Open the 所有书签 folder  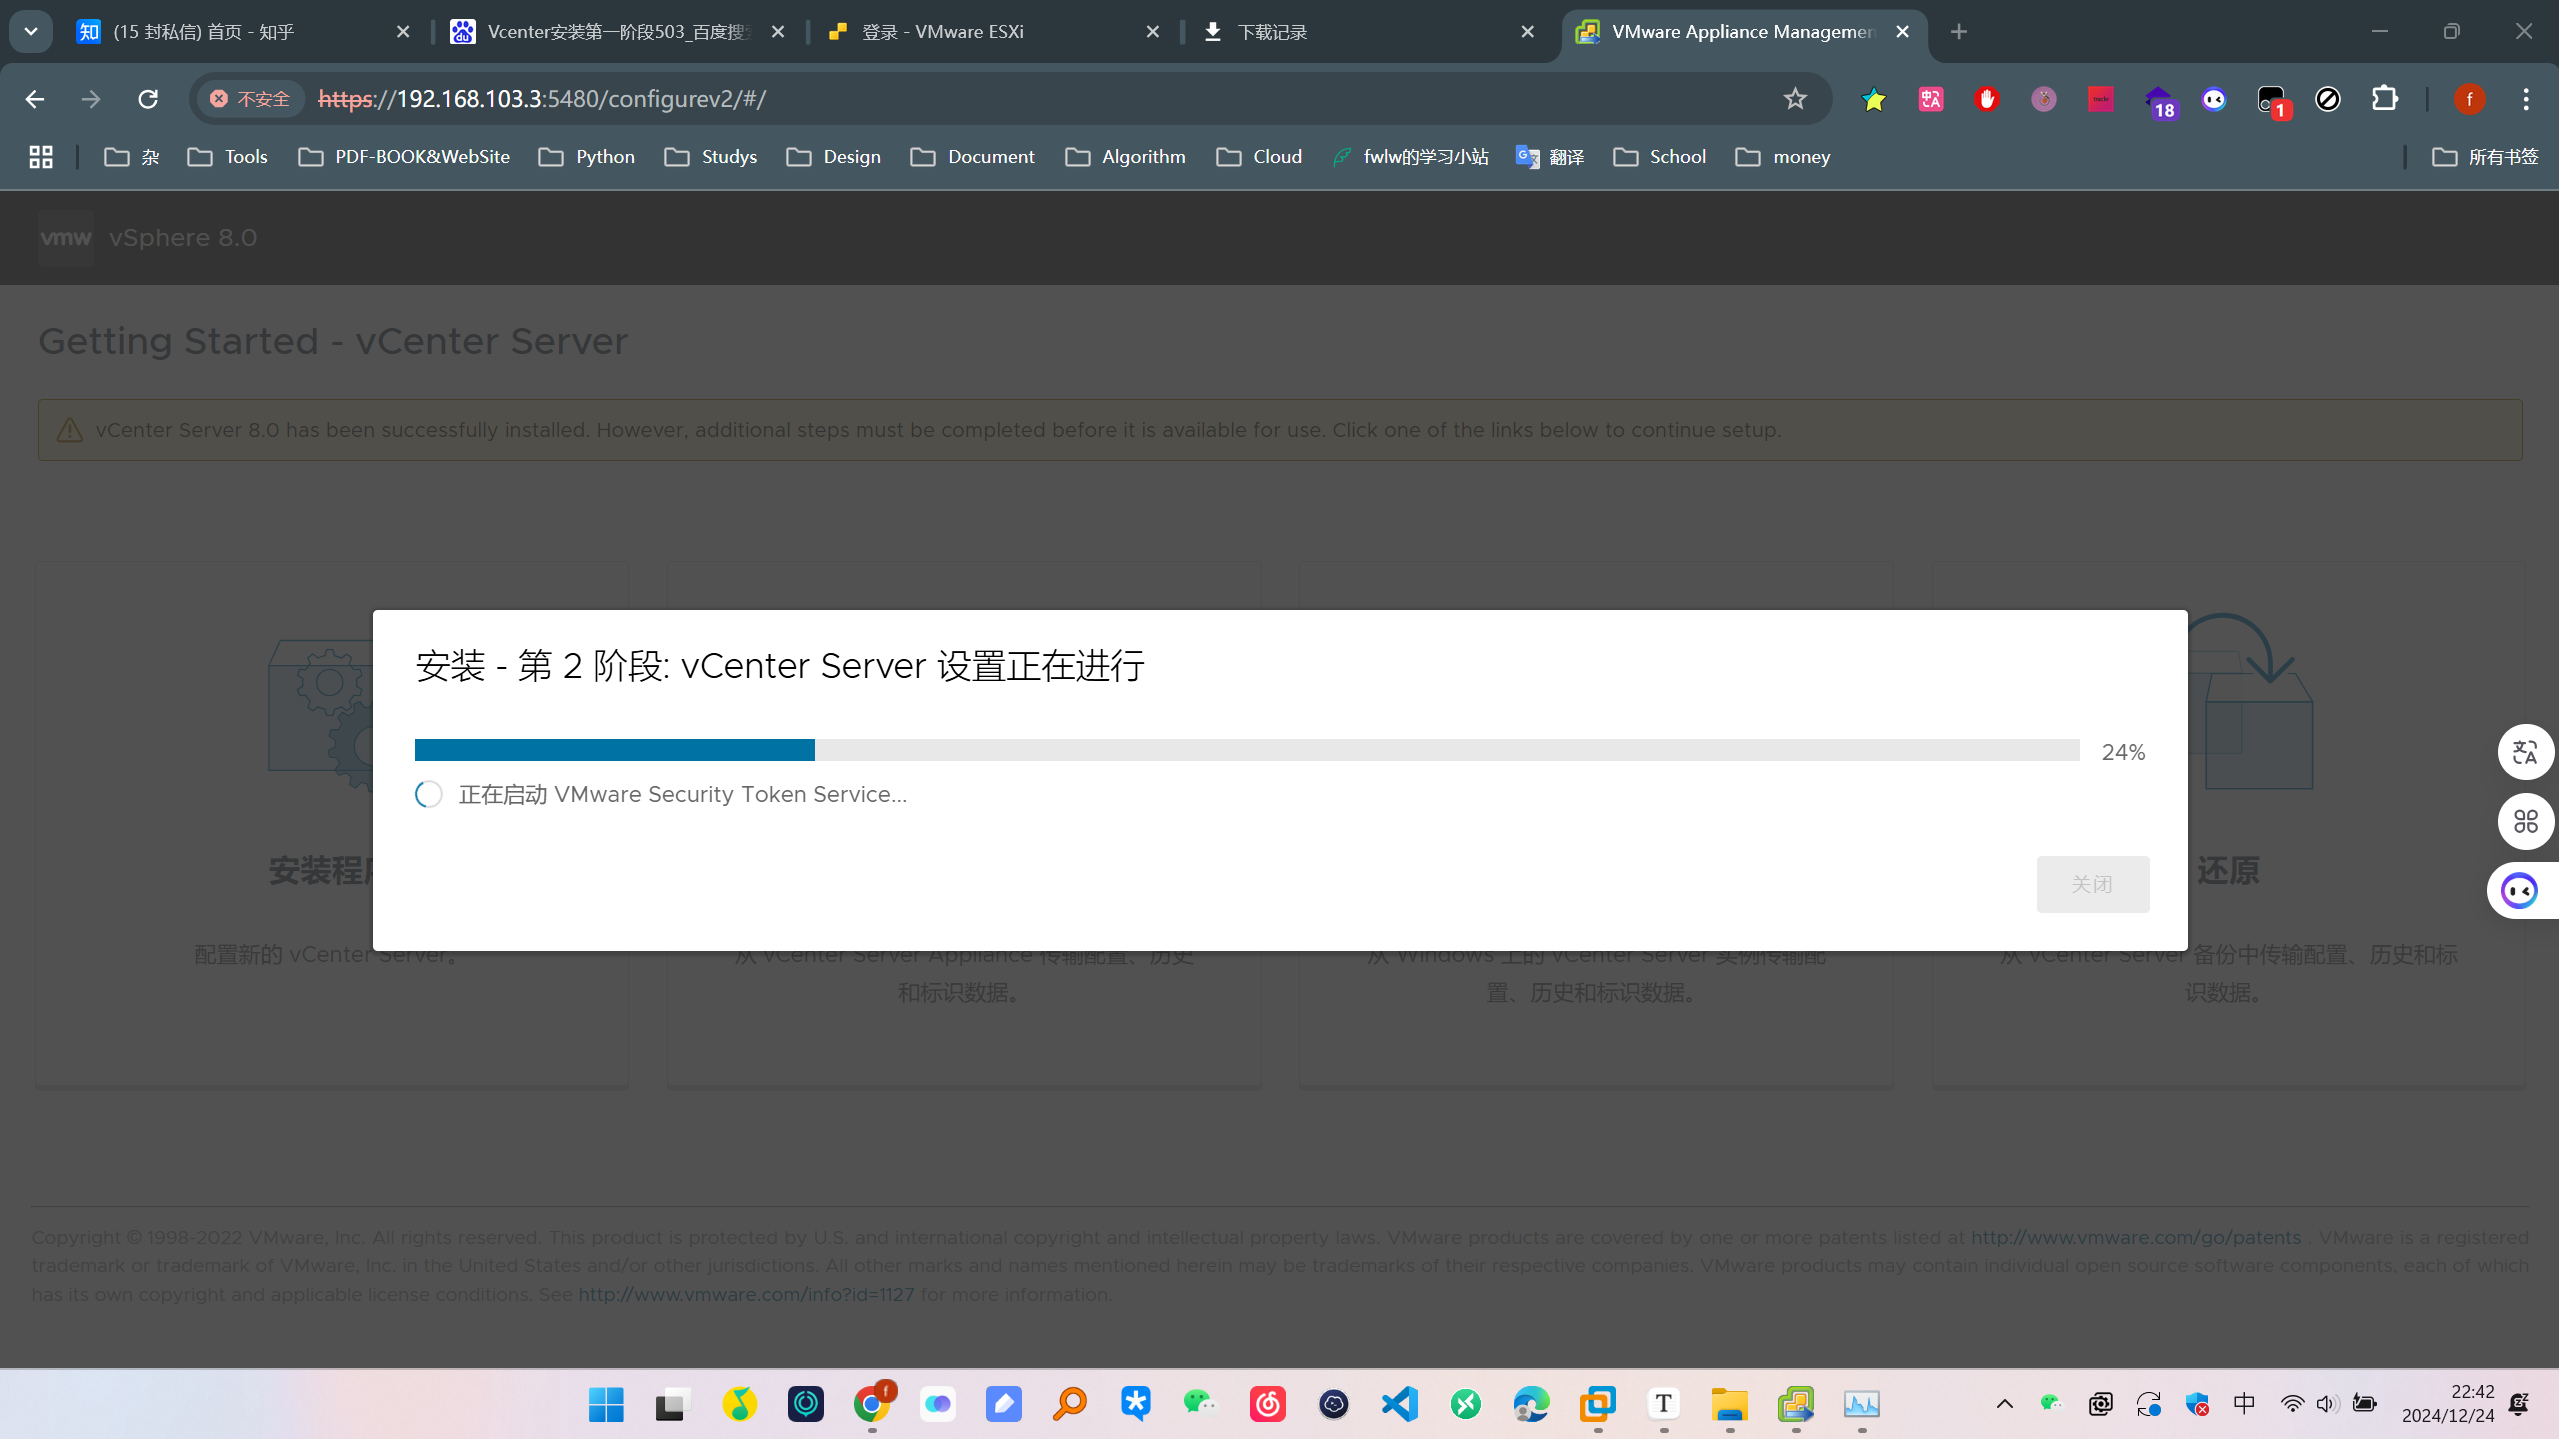2485,157
